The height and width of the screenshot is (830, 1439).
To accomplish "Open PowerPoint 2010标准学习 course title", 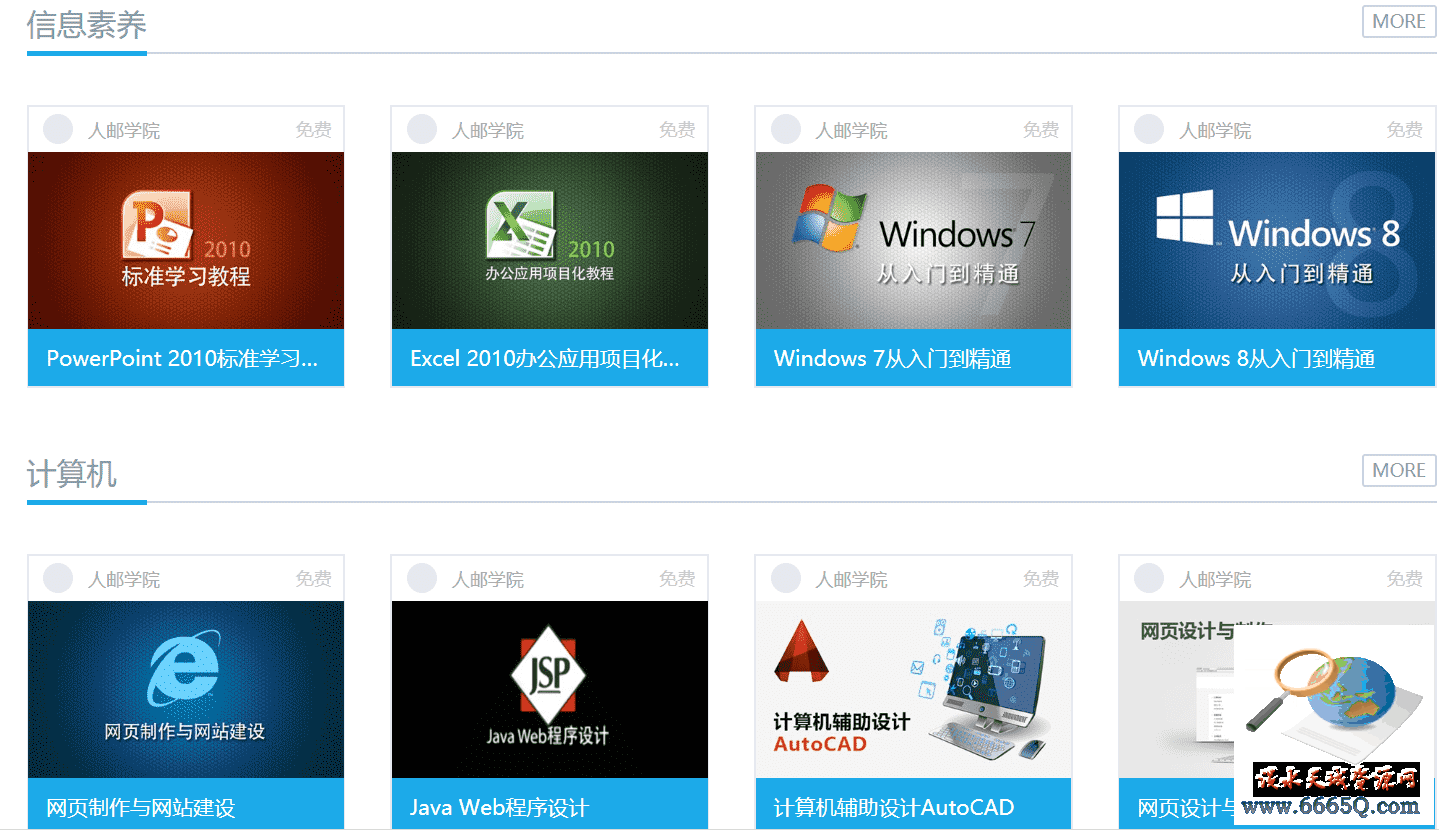I will pyautogui.click(x=182, y=358).
